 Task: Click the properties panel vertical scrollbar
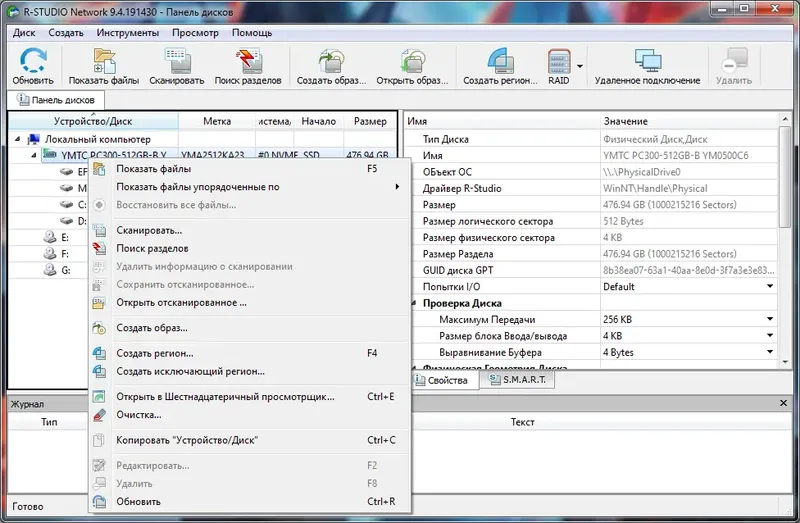pyautogui.click(x=785, y=176)
